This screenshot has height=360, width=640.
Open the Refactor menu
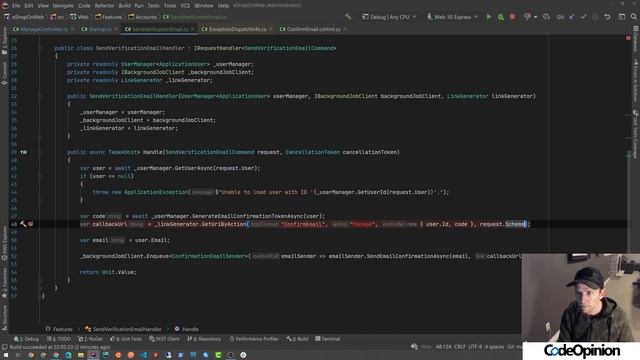point(104,6)
